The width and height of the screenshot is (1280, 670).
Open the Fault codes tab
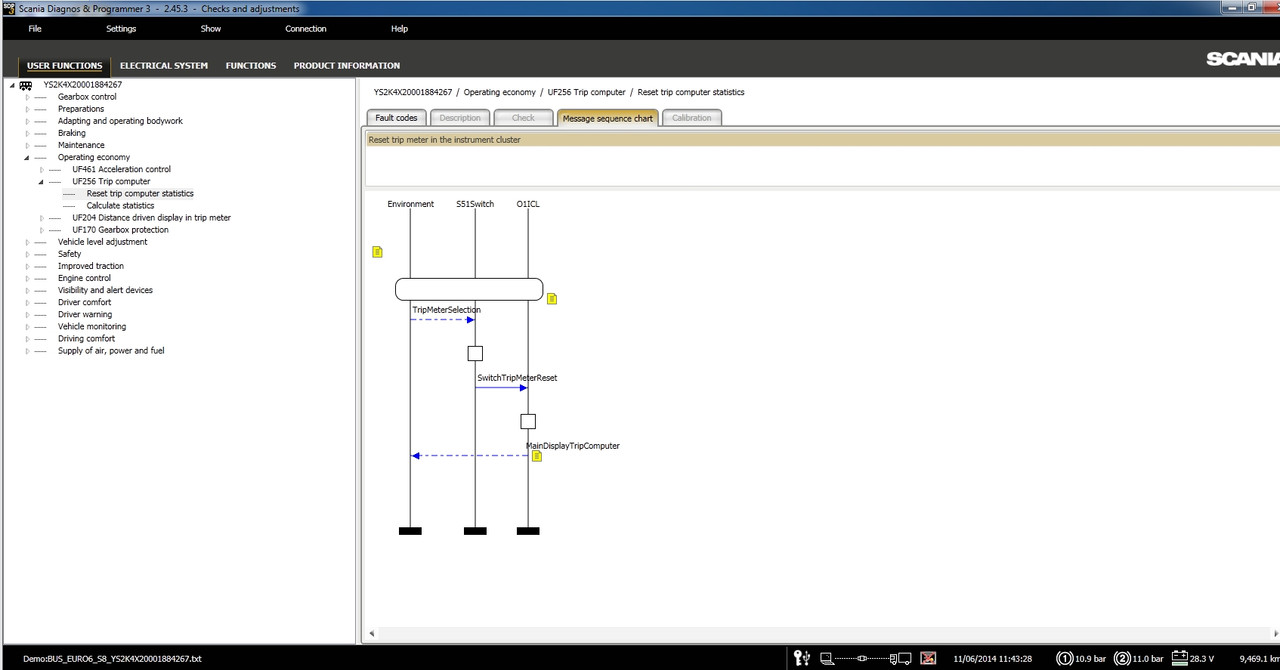pyautogui.click(x=397, y=118)
